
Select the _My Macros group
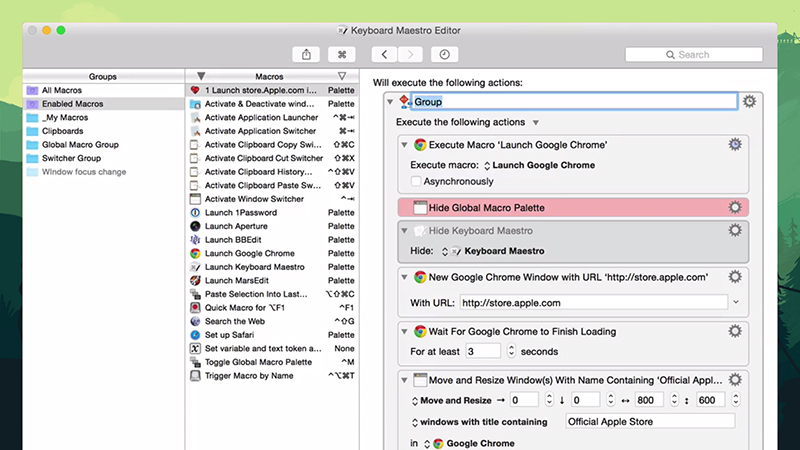click(104, 117)
